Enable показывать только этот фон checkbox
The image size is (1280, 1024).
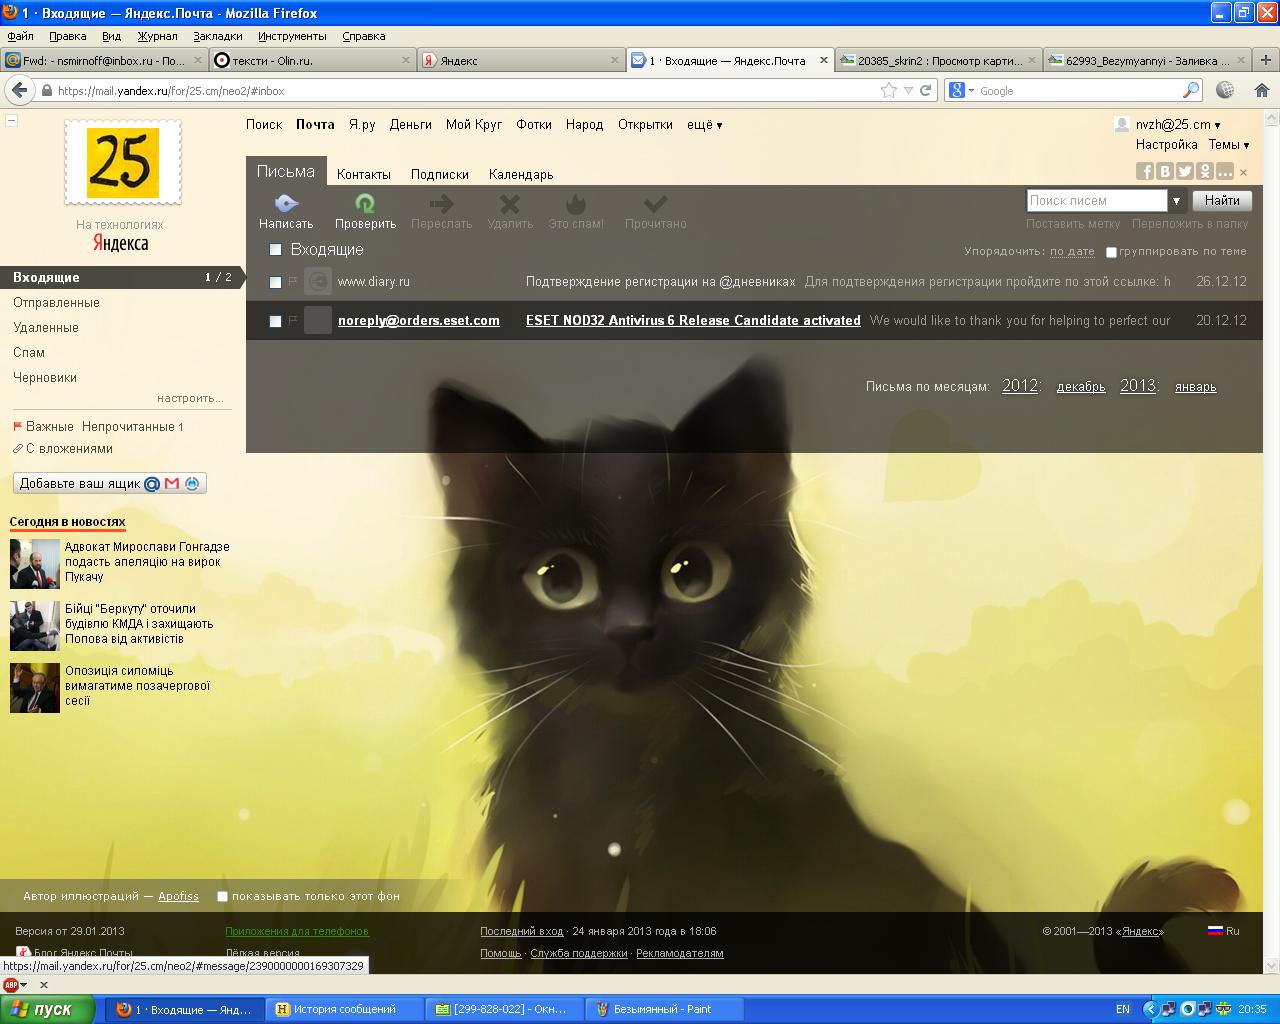tap(222, 896)
